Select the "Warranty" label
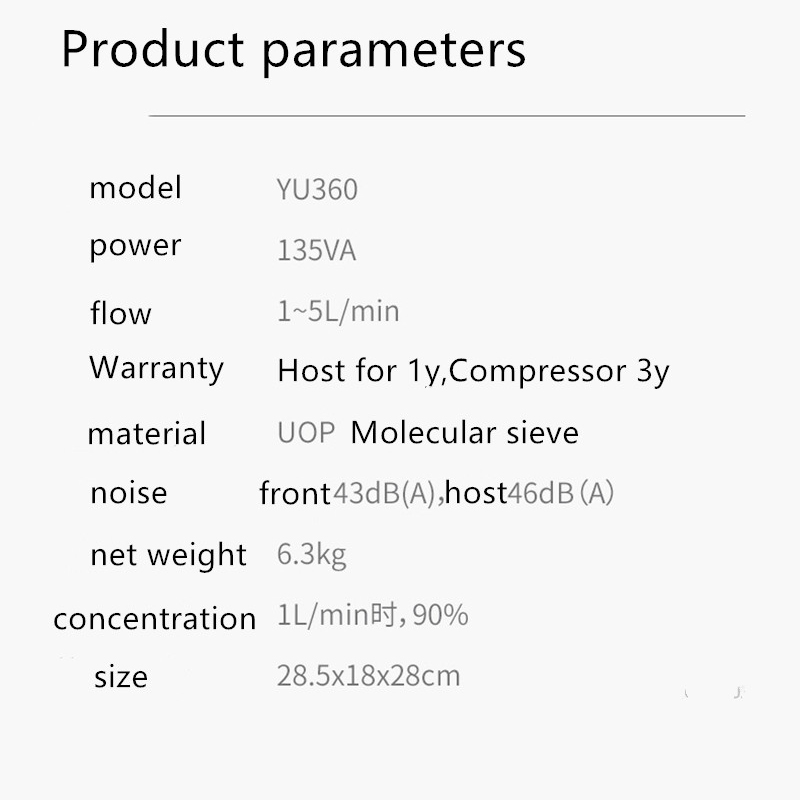This screenshot has width=800, height=800. (x=156, y=368)
